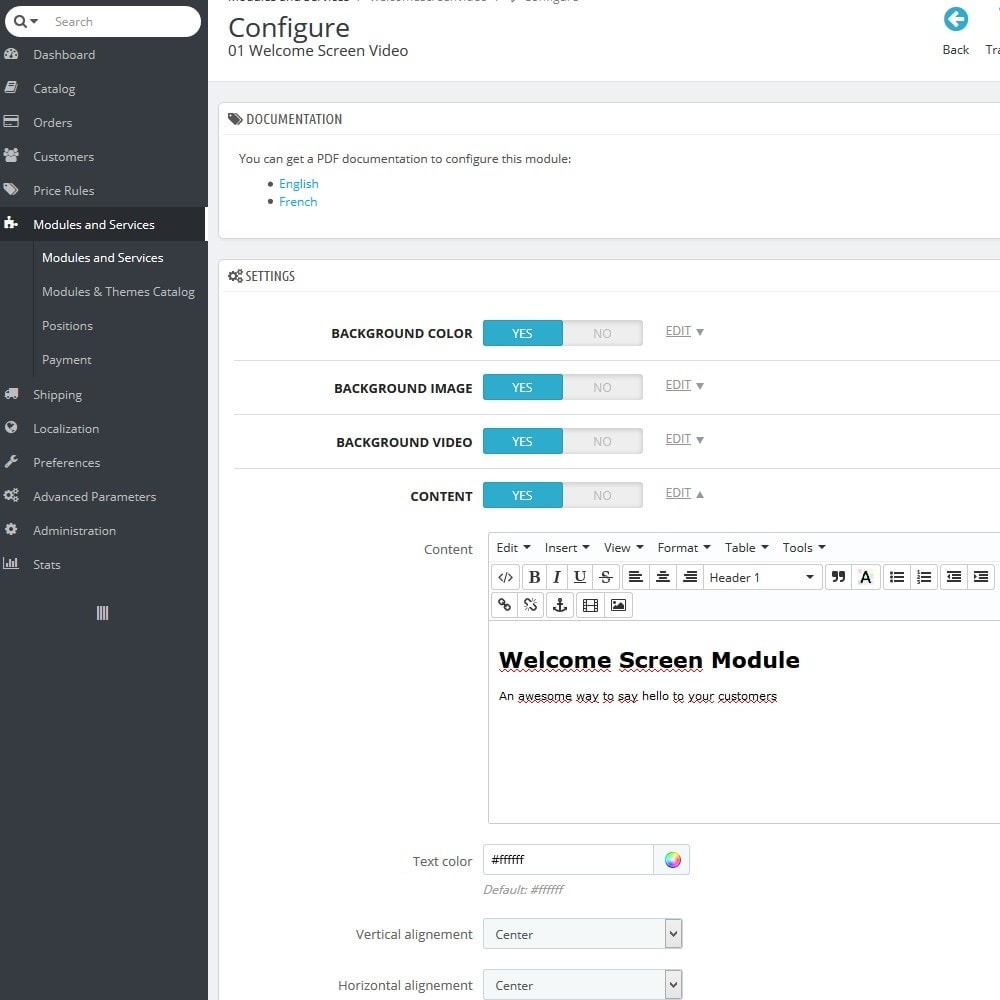
Task: Set Background Color to YES
Action: (x=522, y=334)
